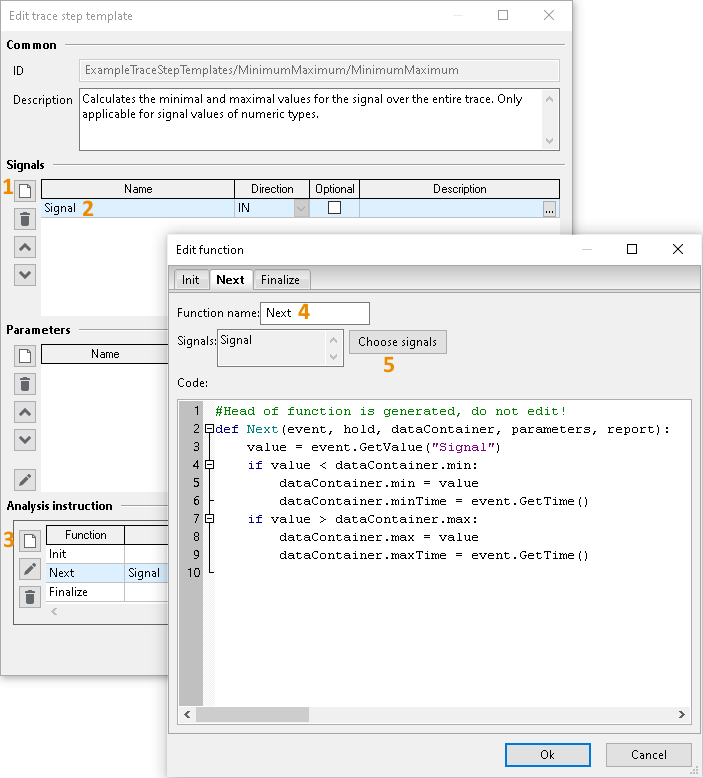Screen dimensions: 703x778
Task: Select the Next tab
Action: click(x=231, y=279)
